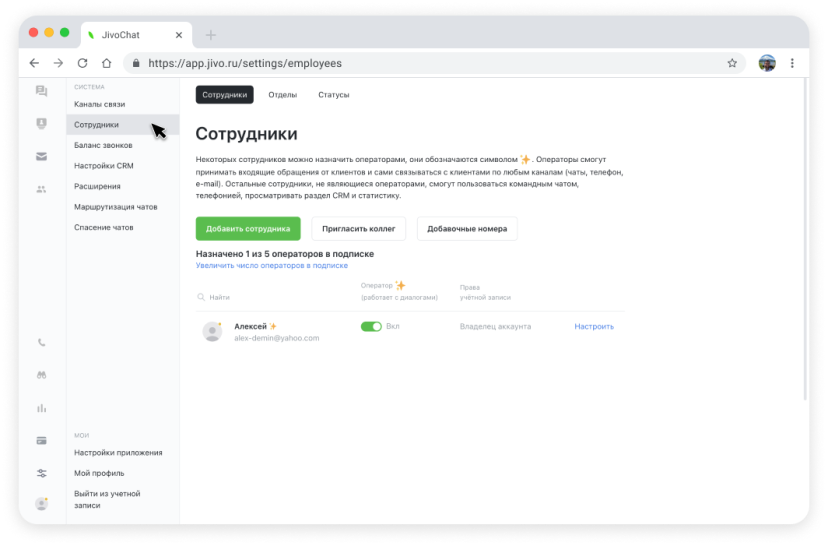Click the mail envelope sidebar icon

click(x=41, y=156)
